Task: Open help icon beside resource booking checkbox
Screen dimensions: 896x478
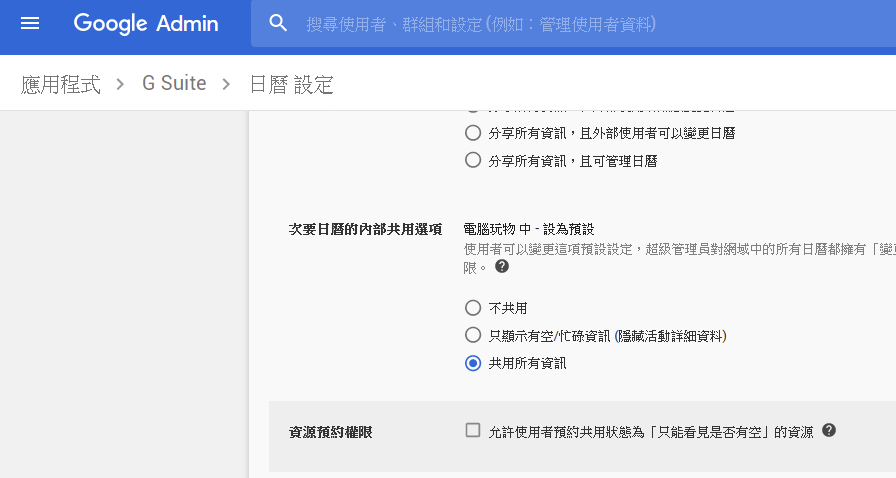Action: click(x=828, y=431)
